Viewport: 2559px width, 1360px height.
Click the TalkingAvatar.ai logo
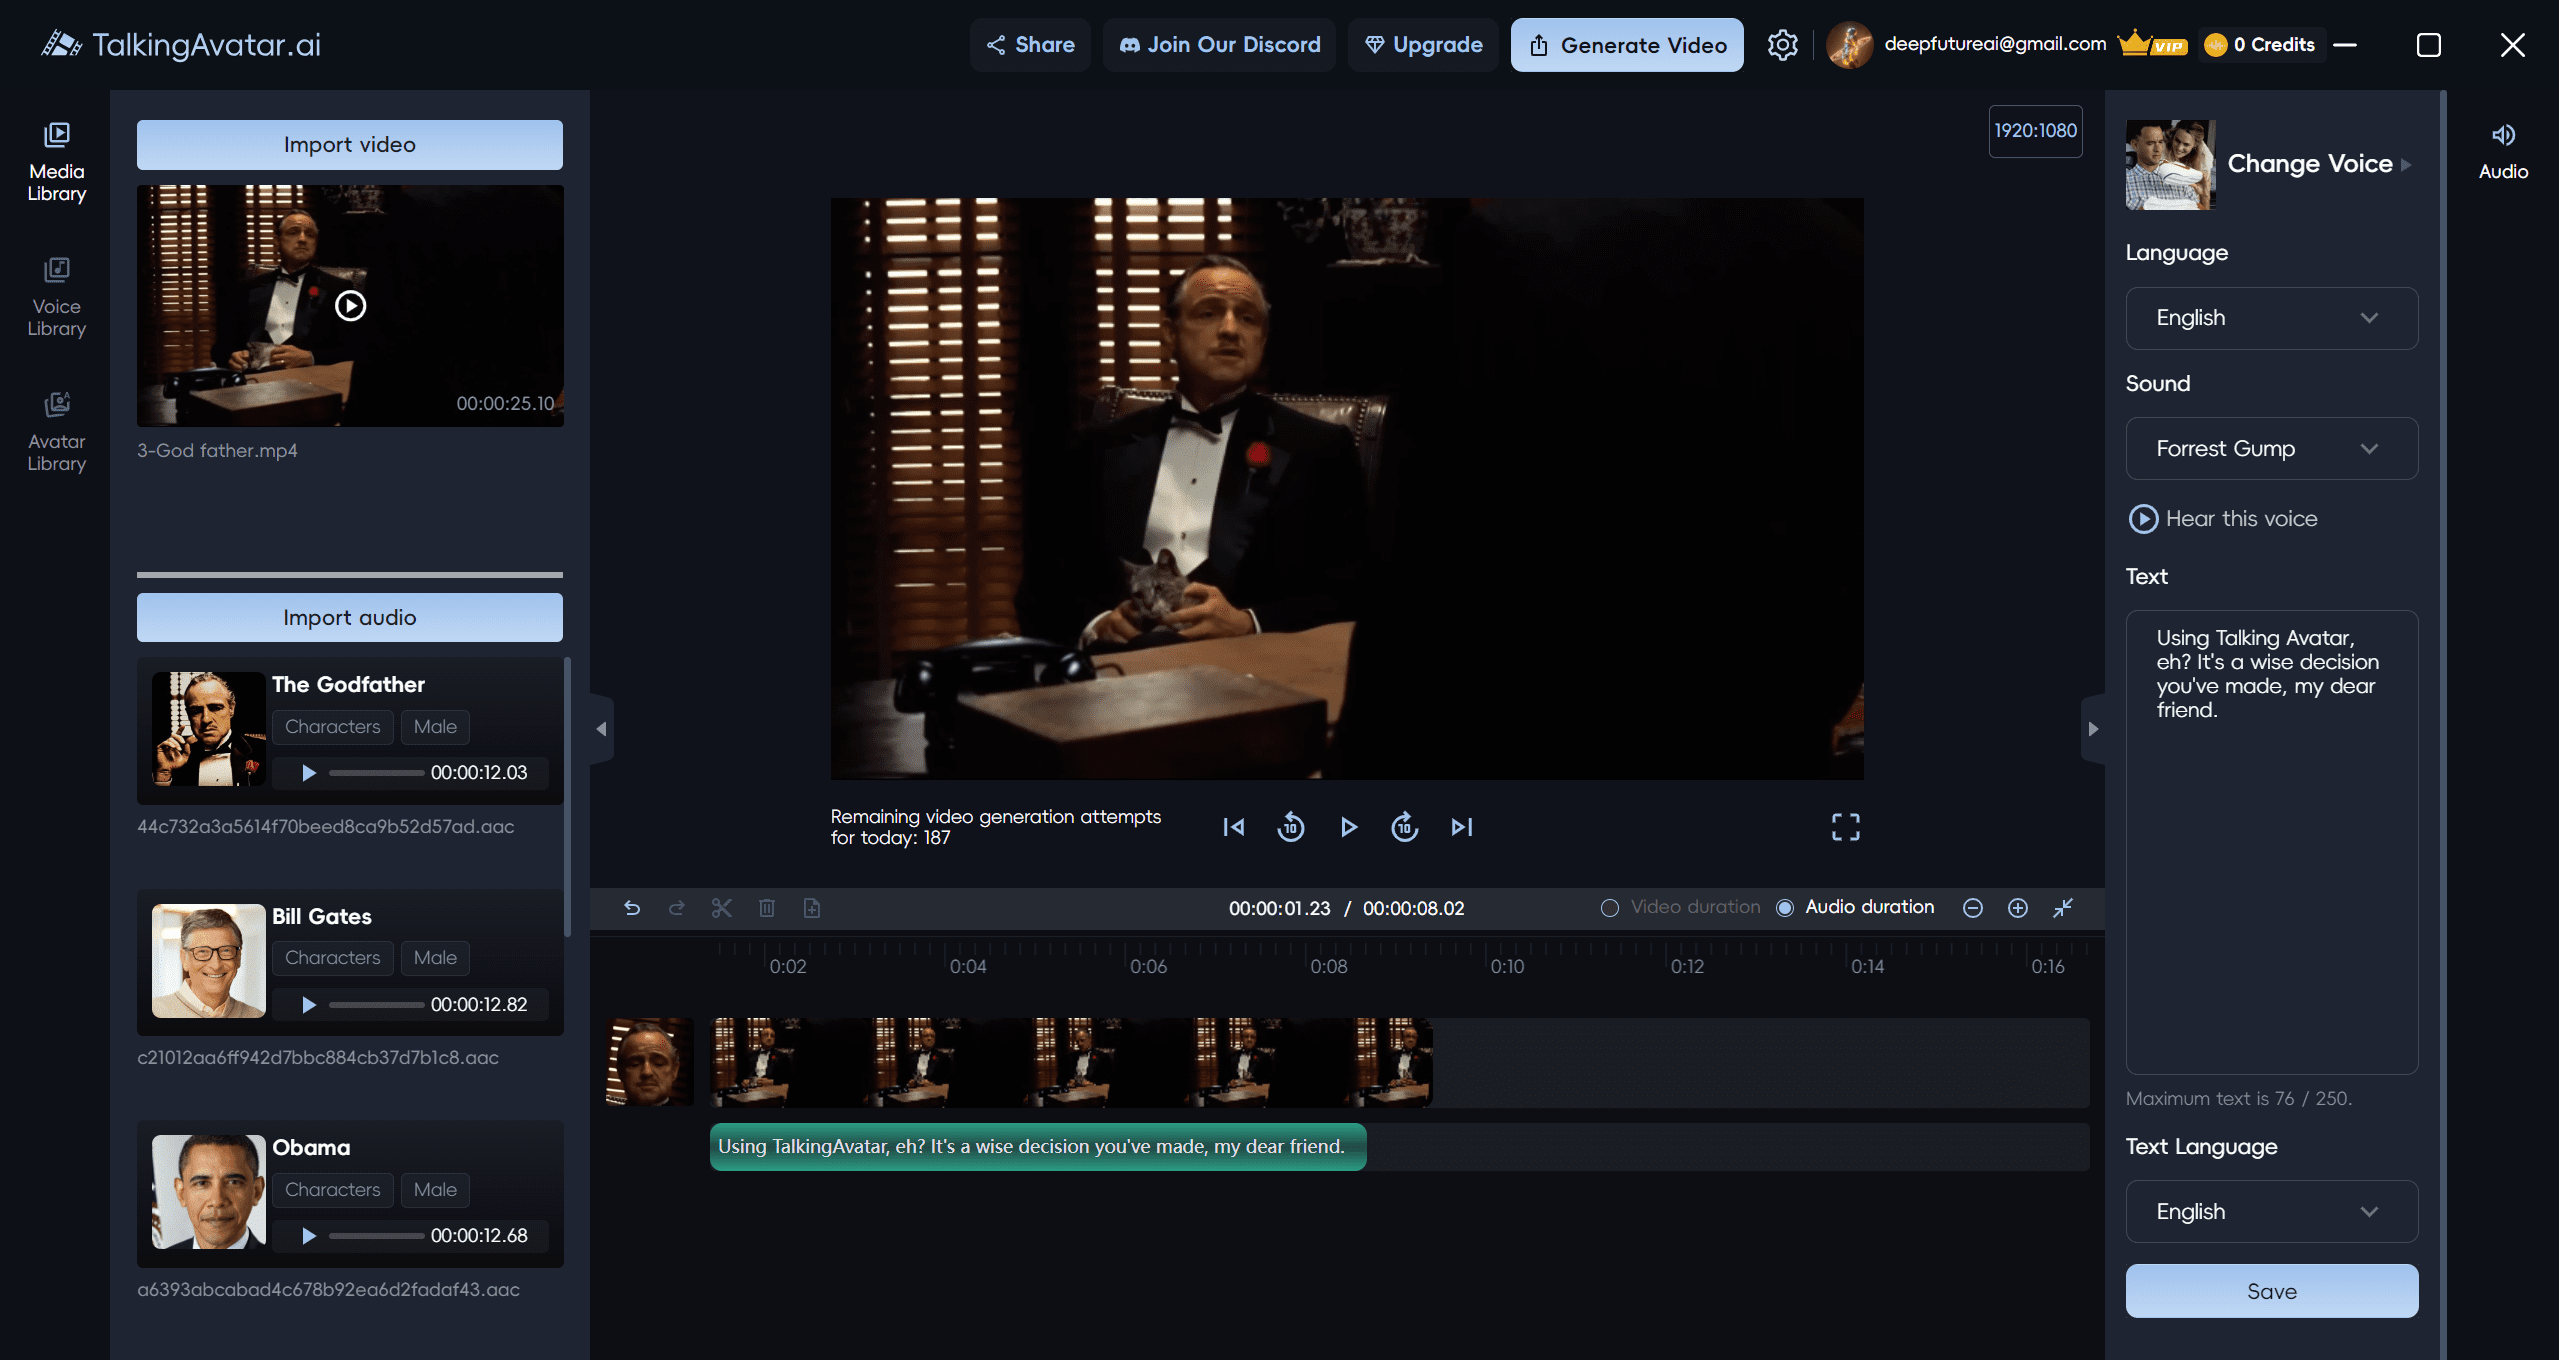[x=181, y=45]
